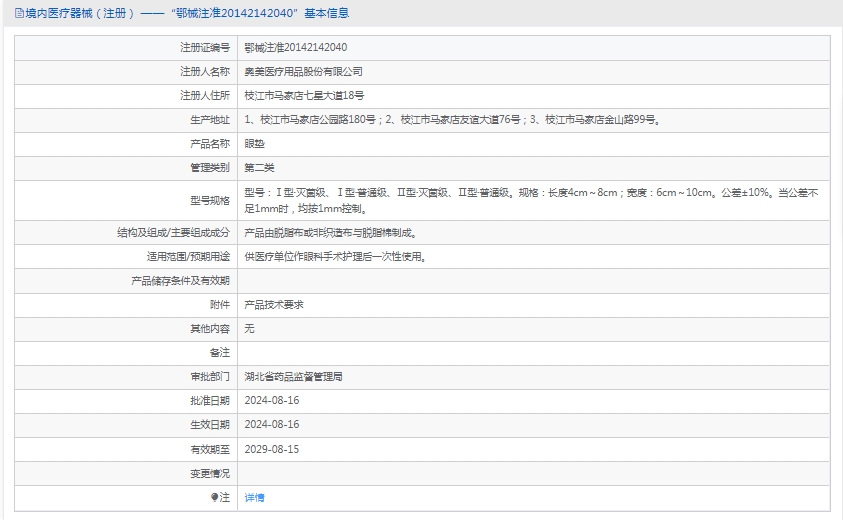The image size is (843, 520).
Task: Click the structure composition text 产品由脱脂布或非织造布
Action: (330, 232)
